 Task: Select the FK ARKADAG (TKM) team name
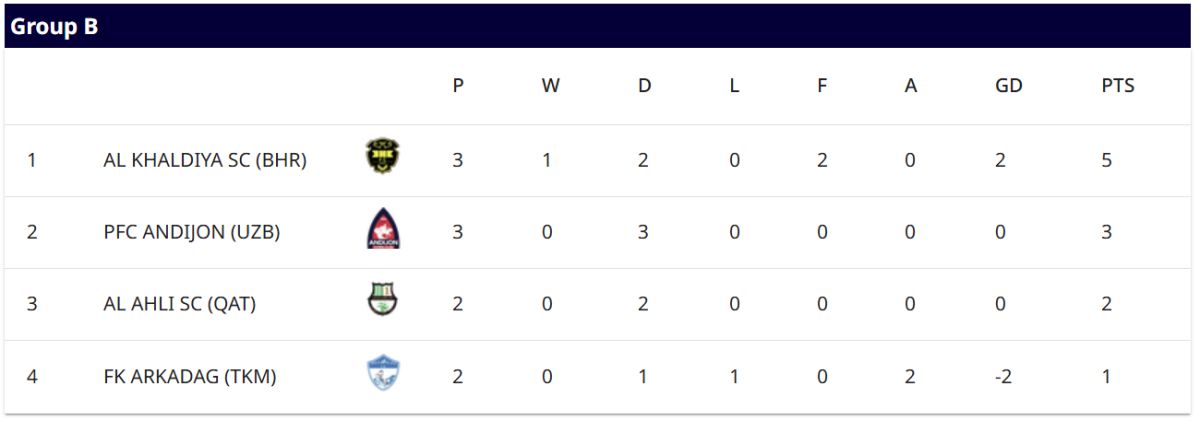pos(190,377)
